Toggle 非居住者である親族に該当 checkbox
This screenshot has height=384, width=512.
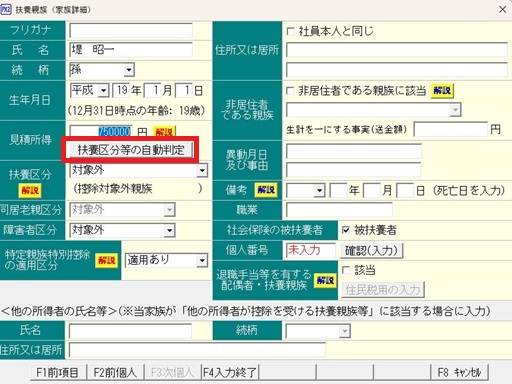pyautogui.click(x=290, y=91)
